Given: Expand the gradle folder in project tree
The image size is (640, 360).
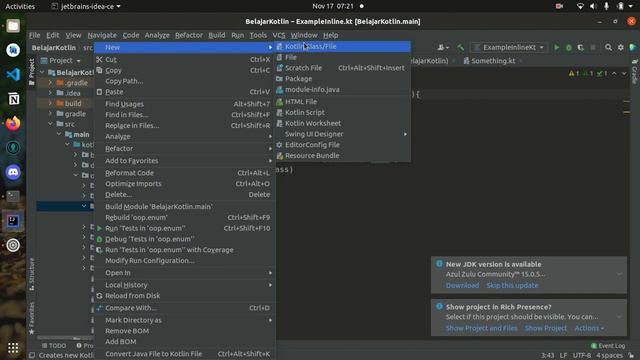Looking at the screenshot, I should click(x=50, y=114).
